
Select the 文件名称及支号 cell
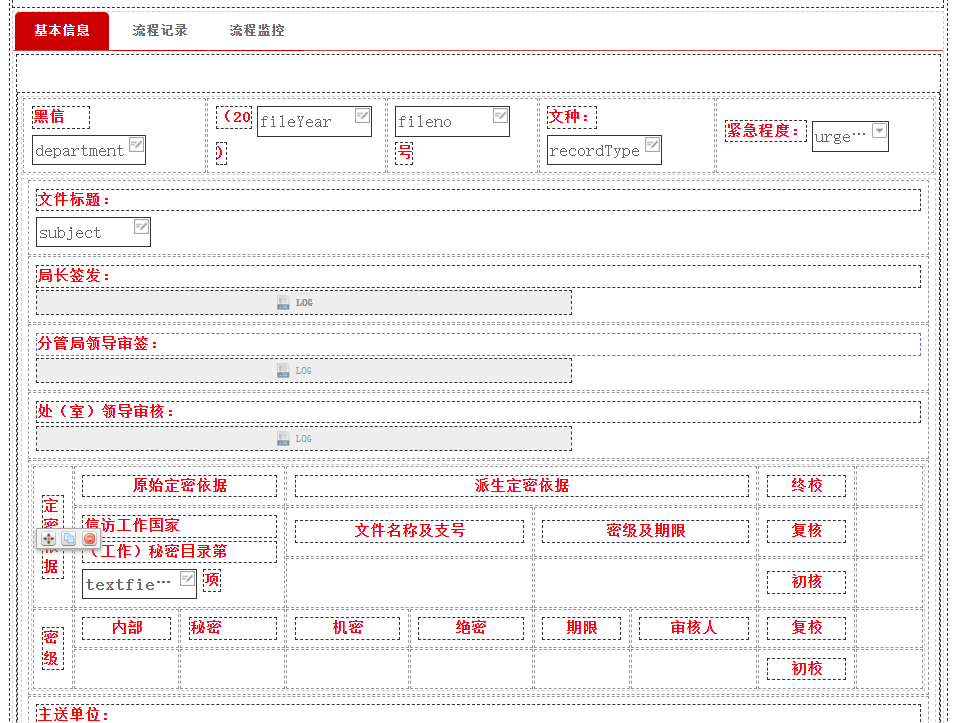click(x=409, y=531)
